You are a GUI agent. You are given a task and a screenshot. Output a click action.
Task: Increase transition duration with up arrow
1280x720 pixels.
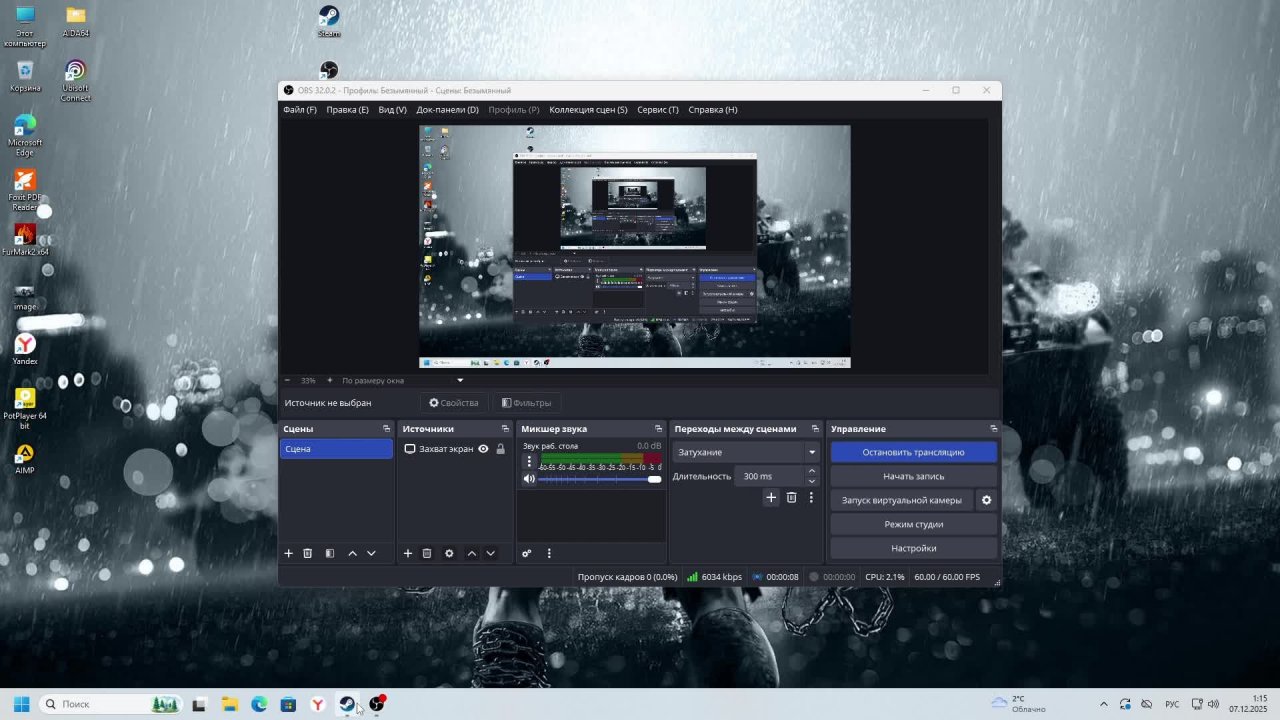click(x=811, y=471)
